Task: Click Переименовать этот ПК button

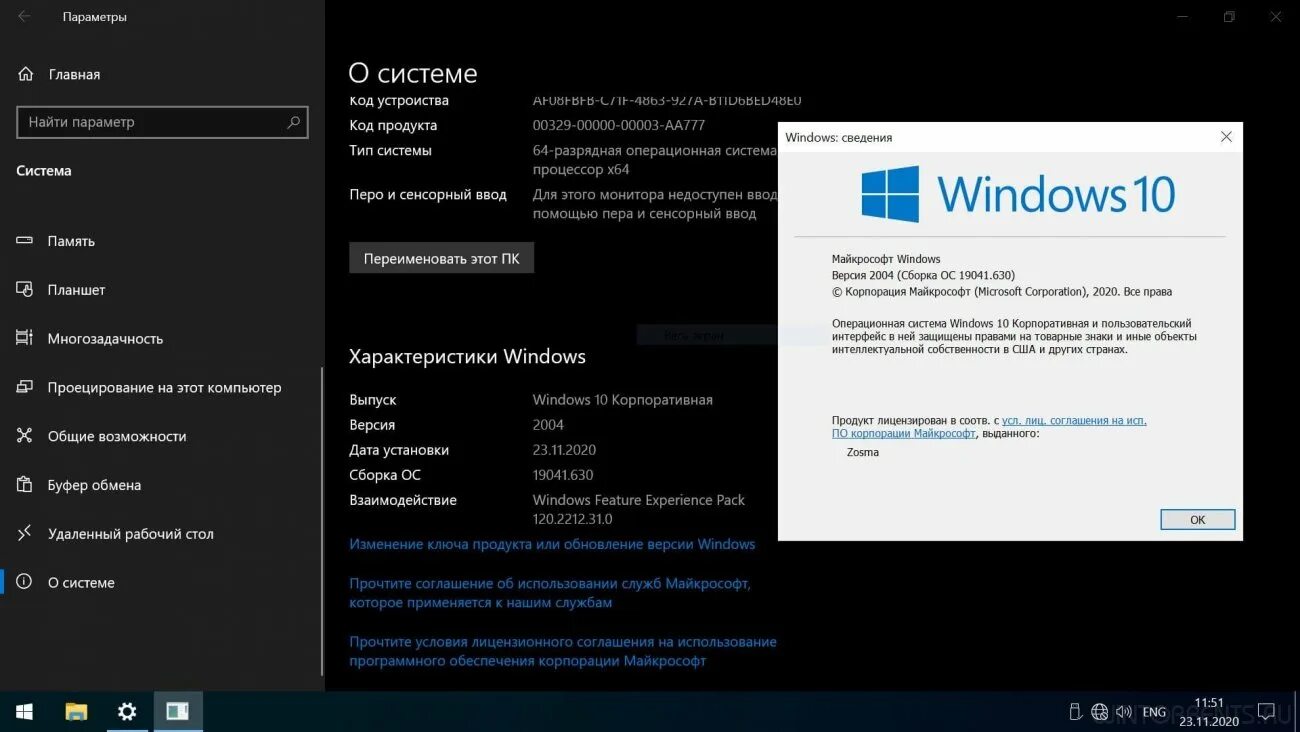Action: tap(441, 258)
